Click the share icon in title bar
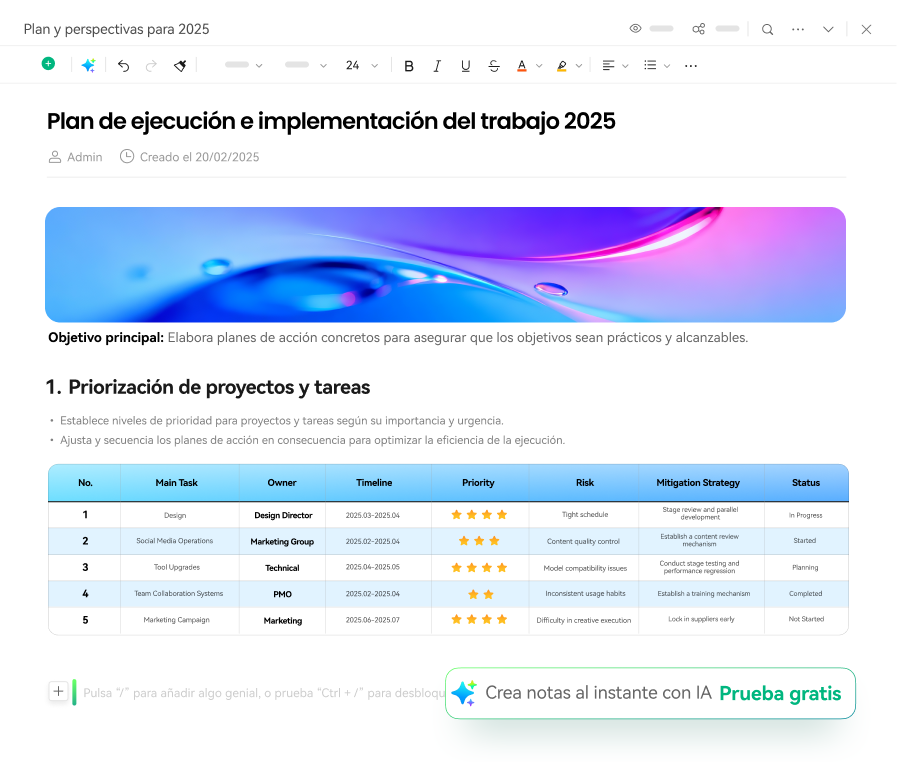 pos(699,29)
